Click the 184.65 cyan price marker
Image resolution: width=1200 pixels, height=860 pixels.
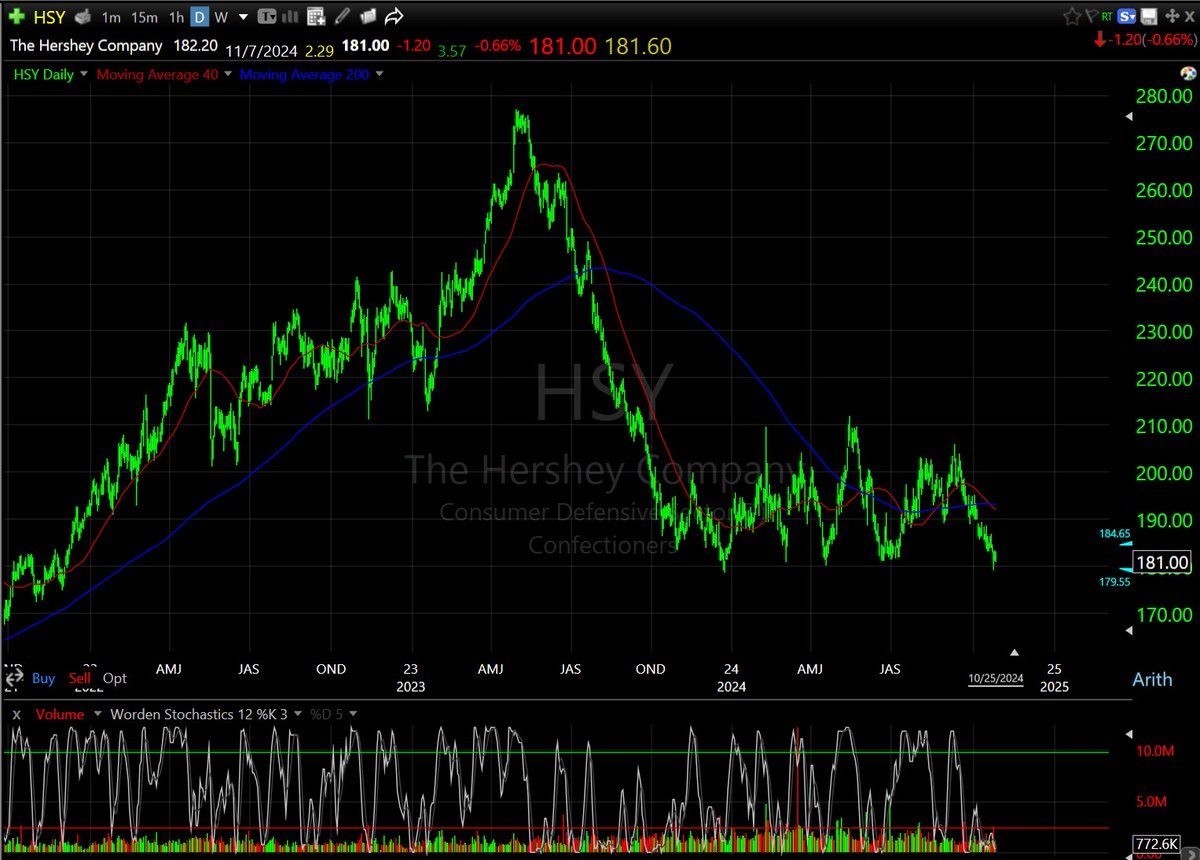[x=1117, y=536]
